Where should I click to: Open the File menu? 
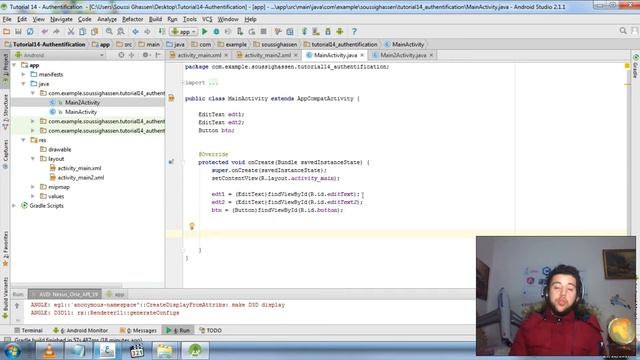click(7, 19)
